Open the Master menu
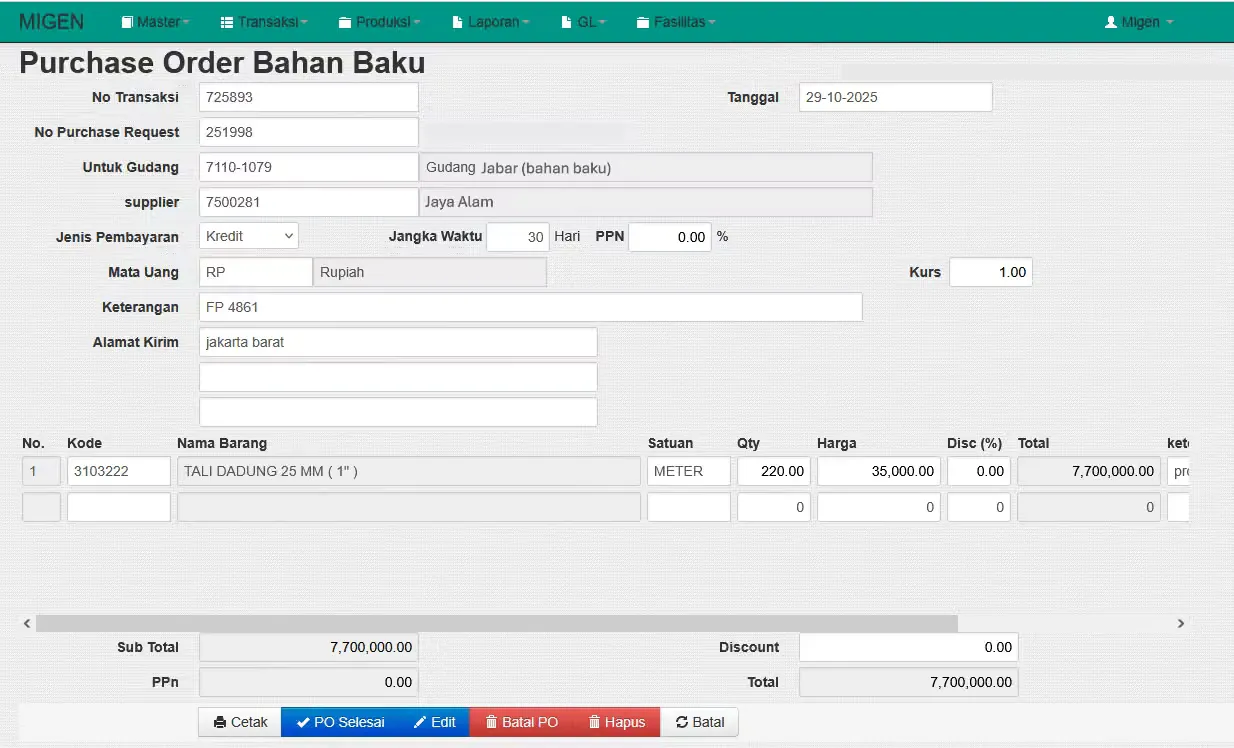Screen dimensions: 1234x748 coord(155,22)
